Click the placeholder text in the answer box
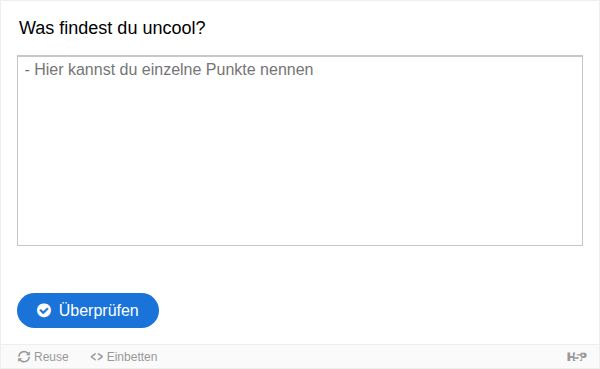 point(169,70)
